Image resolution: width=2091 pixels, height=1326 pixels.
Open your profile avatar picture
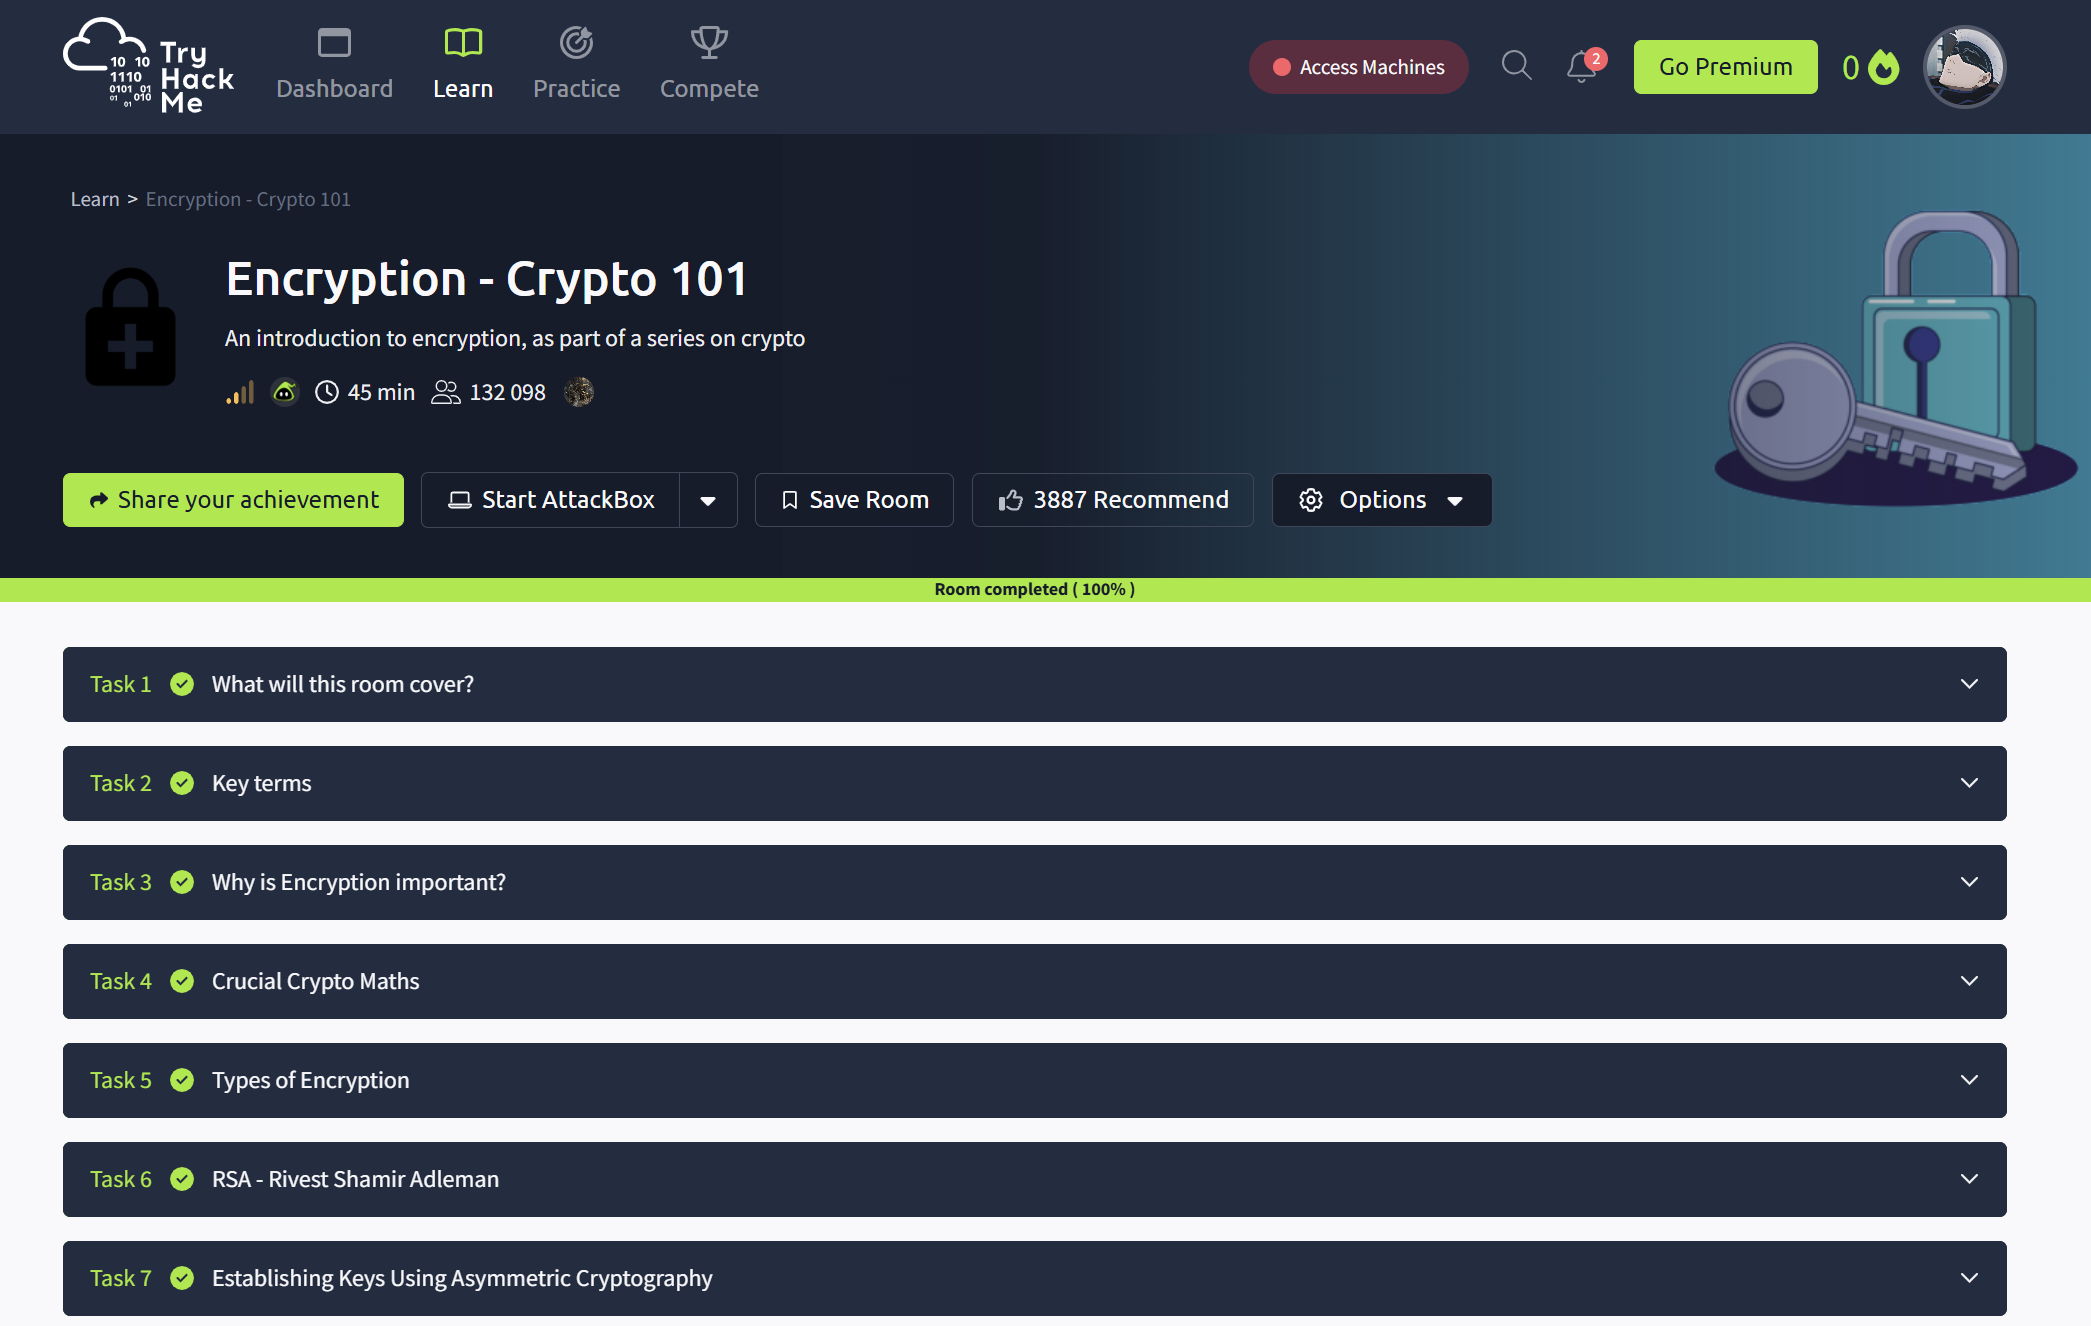tap(1963, 66)
